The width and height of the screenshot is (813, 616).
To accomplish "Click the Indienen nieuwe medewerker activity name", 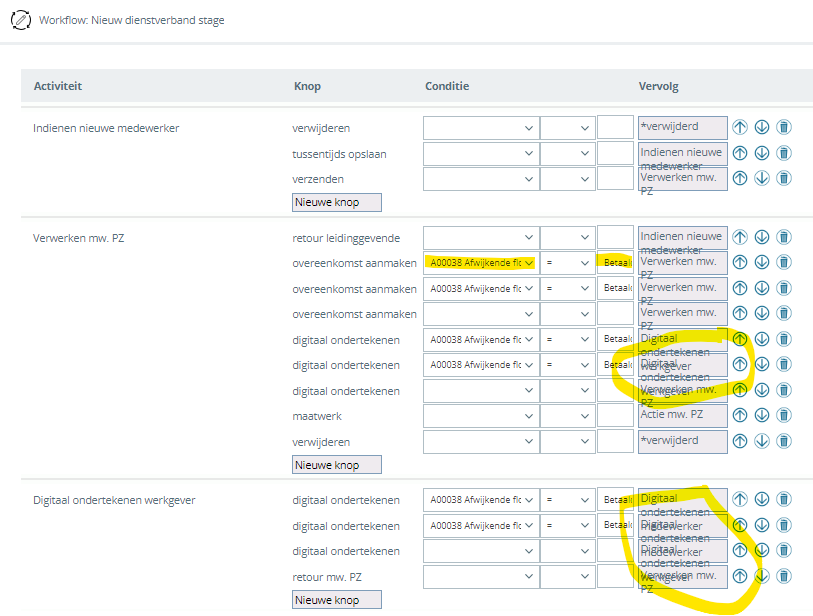I will click(106, 128).
